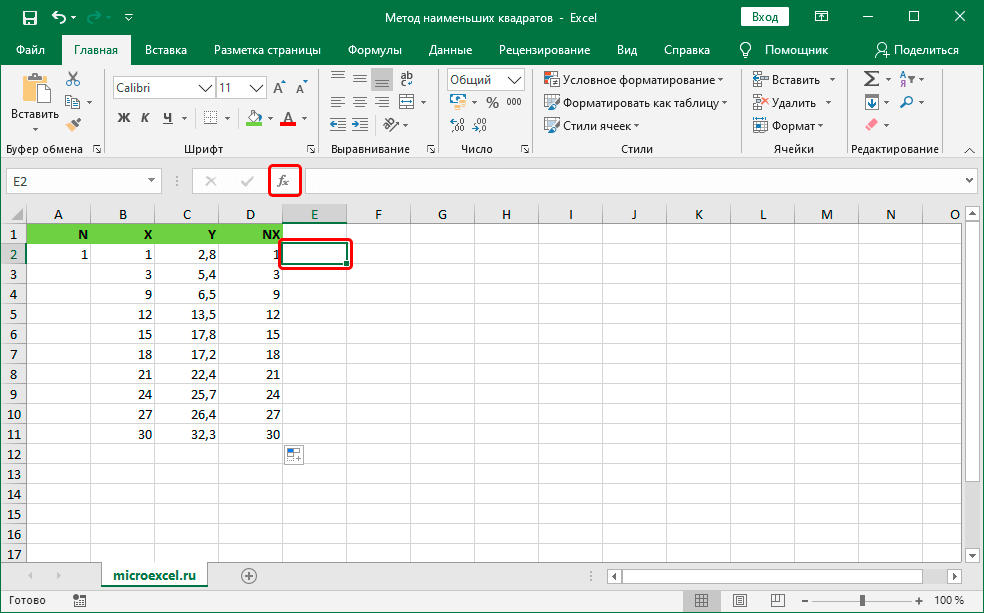Screen dimensions: 984x613
Task: Click the AutoSum sigma icon
Action: pos(871,79)
